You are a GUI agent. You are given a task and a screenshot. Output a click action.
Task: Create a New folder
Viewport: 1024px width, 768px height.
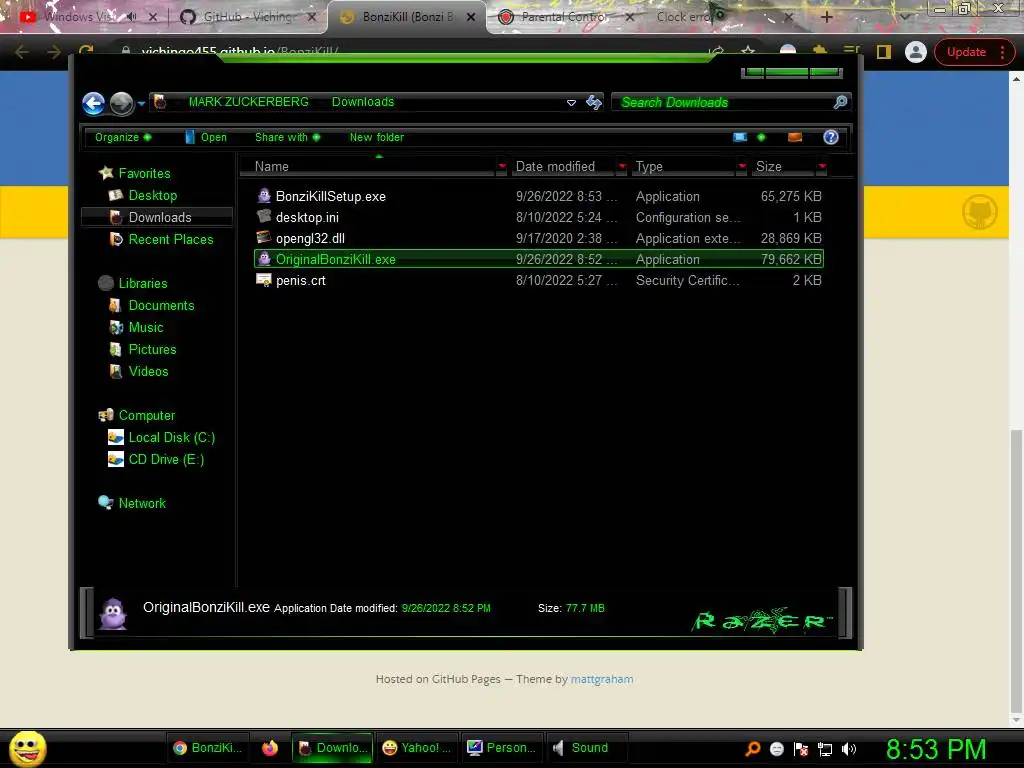(x=377, y=137)
